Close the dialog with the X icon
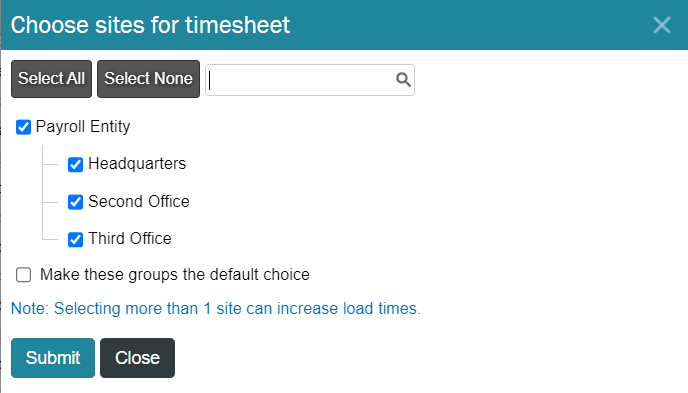Screen dimensions: 688x393 [662, 25]
